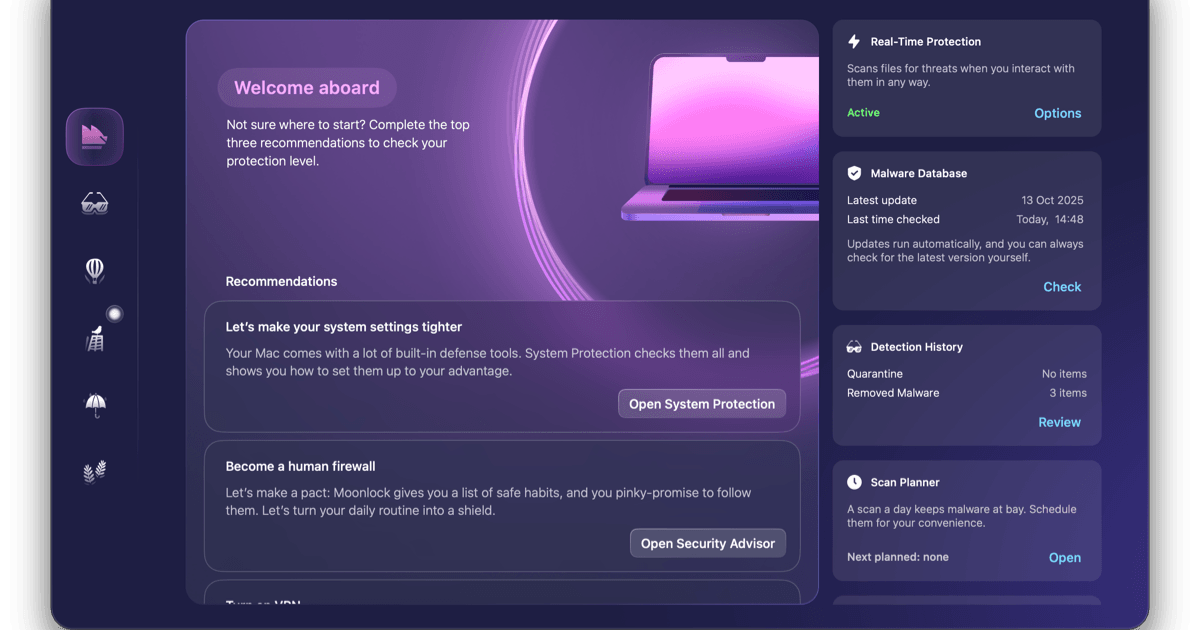Click Open System Protection button
Image resolution: width=1200 pixels, height=630 pixels.
pyautogui.click(x=702, y=404)
